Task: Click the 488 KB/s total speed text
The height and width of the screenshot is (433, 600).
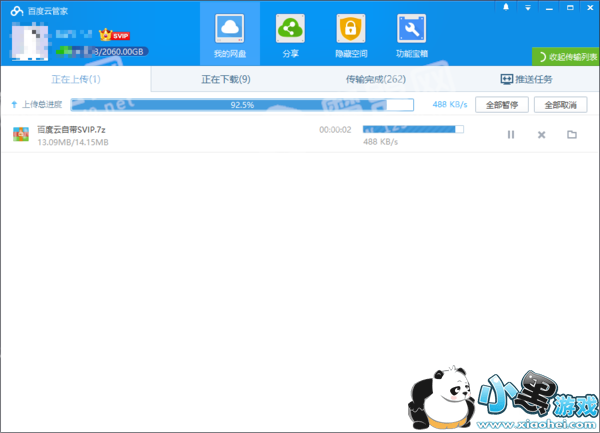Action: click(450, 104)
